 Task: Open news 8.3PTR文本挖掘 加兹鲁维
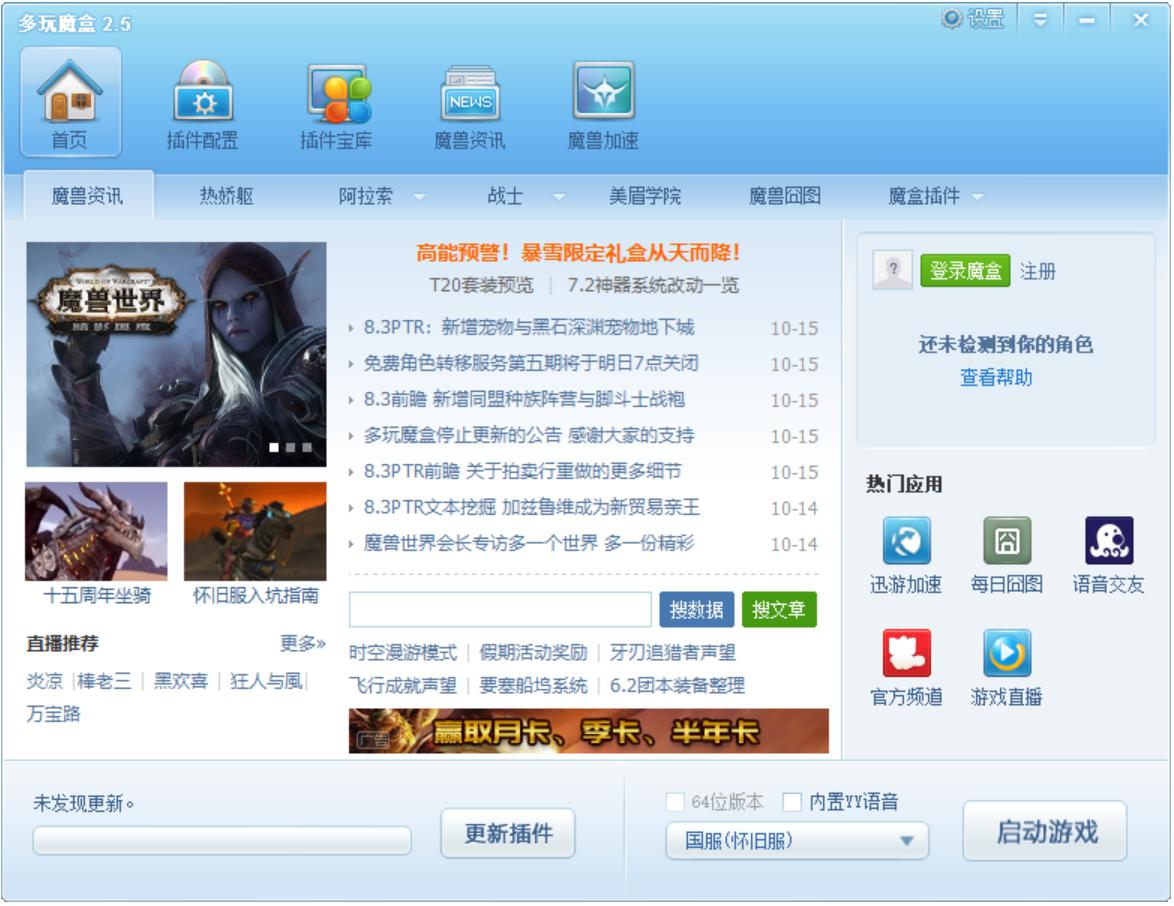click(x=532, y=507)
